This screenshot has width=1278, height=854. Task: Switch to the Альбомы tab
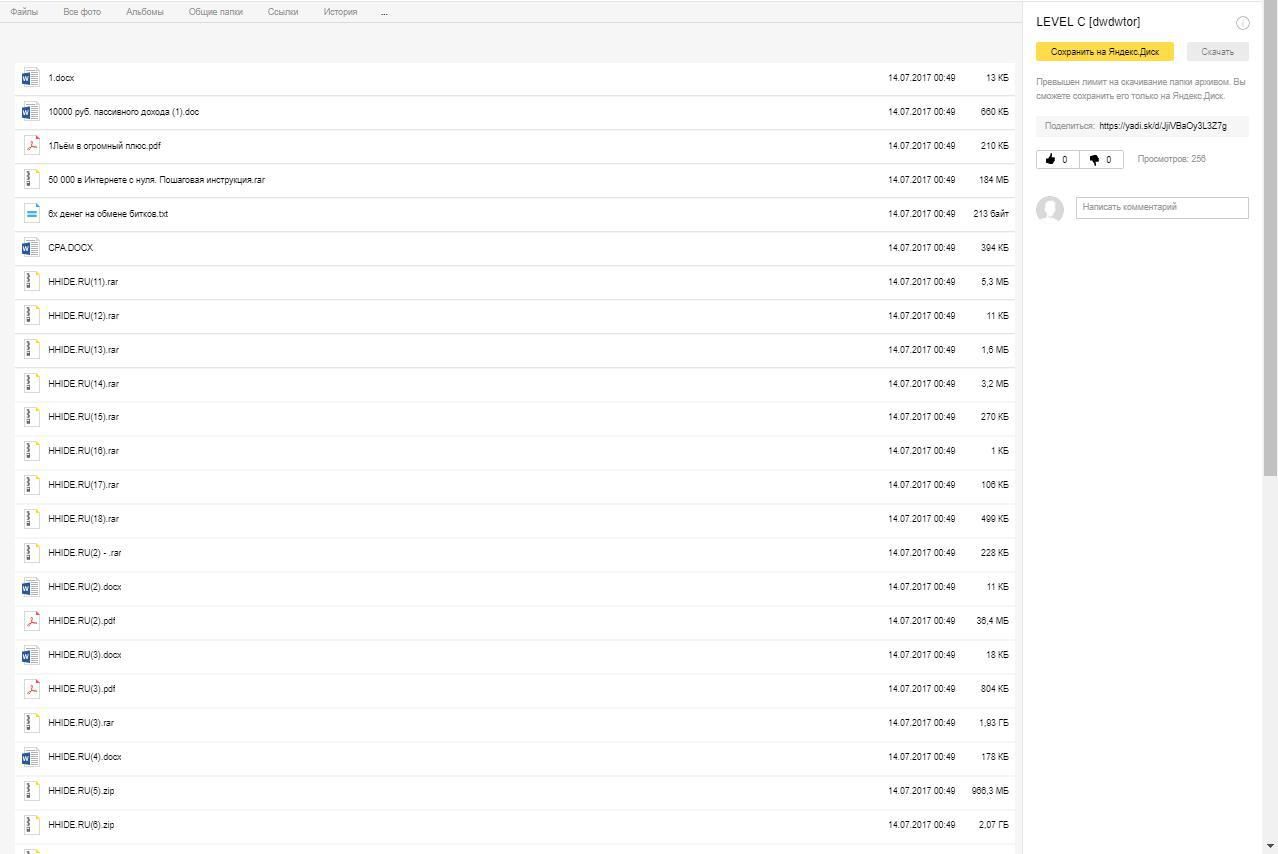144,12
